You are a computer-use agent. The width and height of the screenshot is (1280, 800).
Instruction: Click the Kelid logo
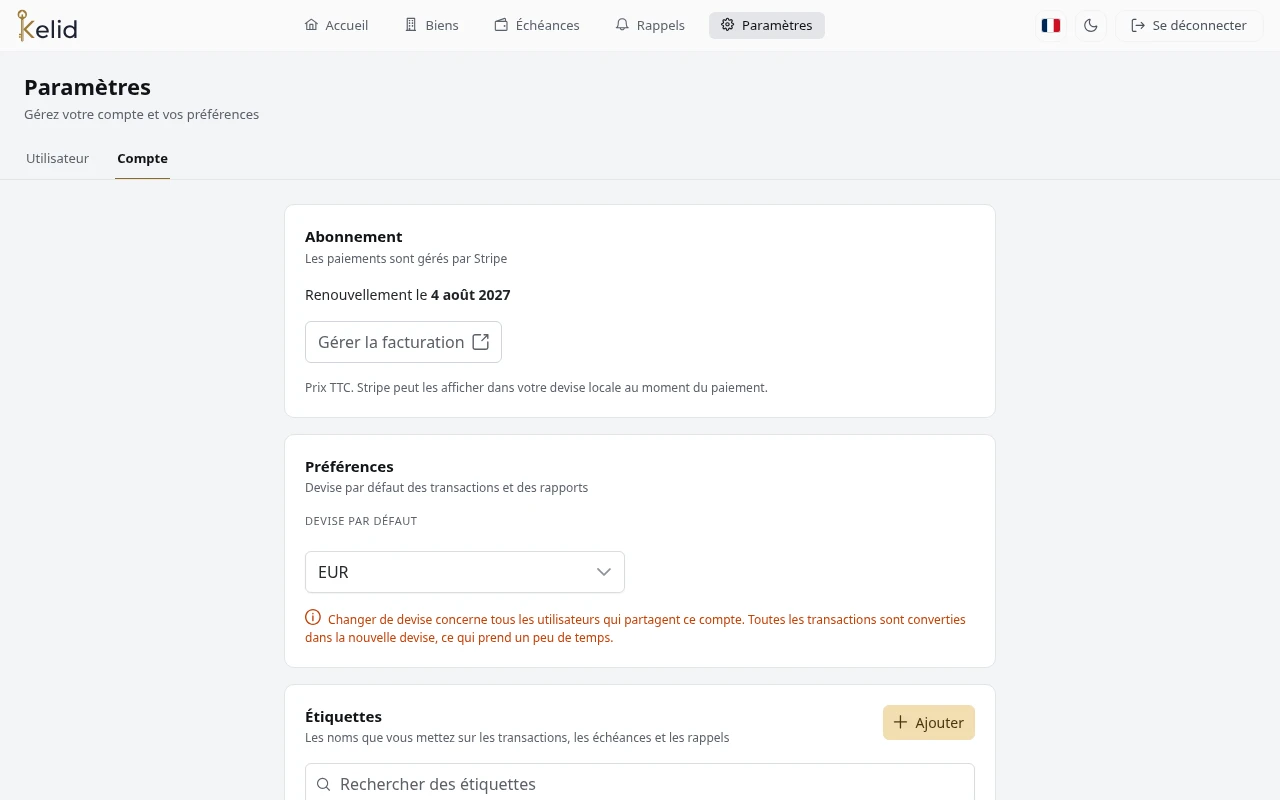[47, 26]
